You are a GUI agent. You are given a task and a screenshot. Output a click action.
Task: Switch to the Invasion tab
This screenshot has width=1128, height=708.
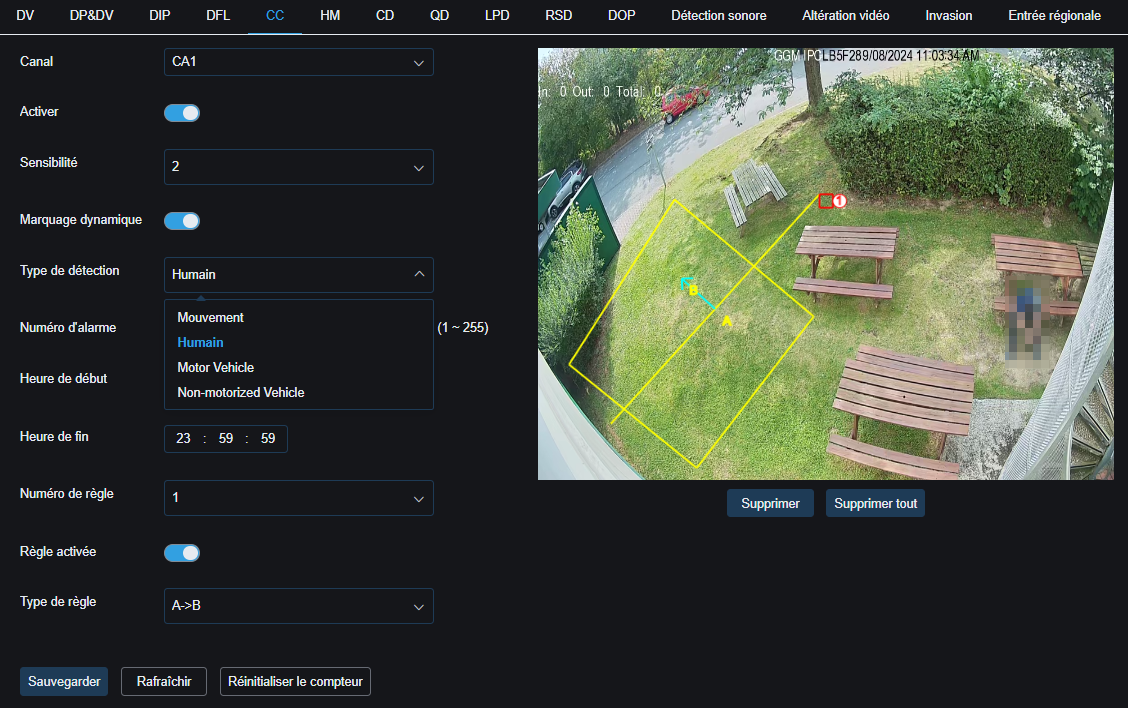tap(948, 16)
